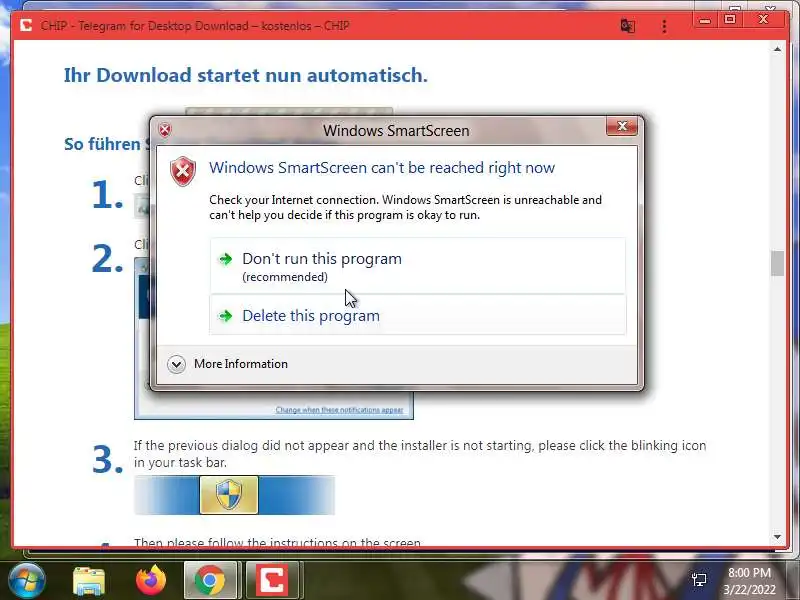The image size is (800, 600).
Task: Click page scrollbar up arrow
Action: pos(777,49)
